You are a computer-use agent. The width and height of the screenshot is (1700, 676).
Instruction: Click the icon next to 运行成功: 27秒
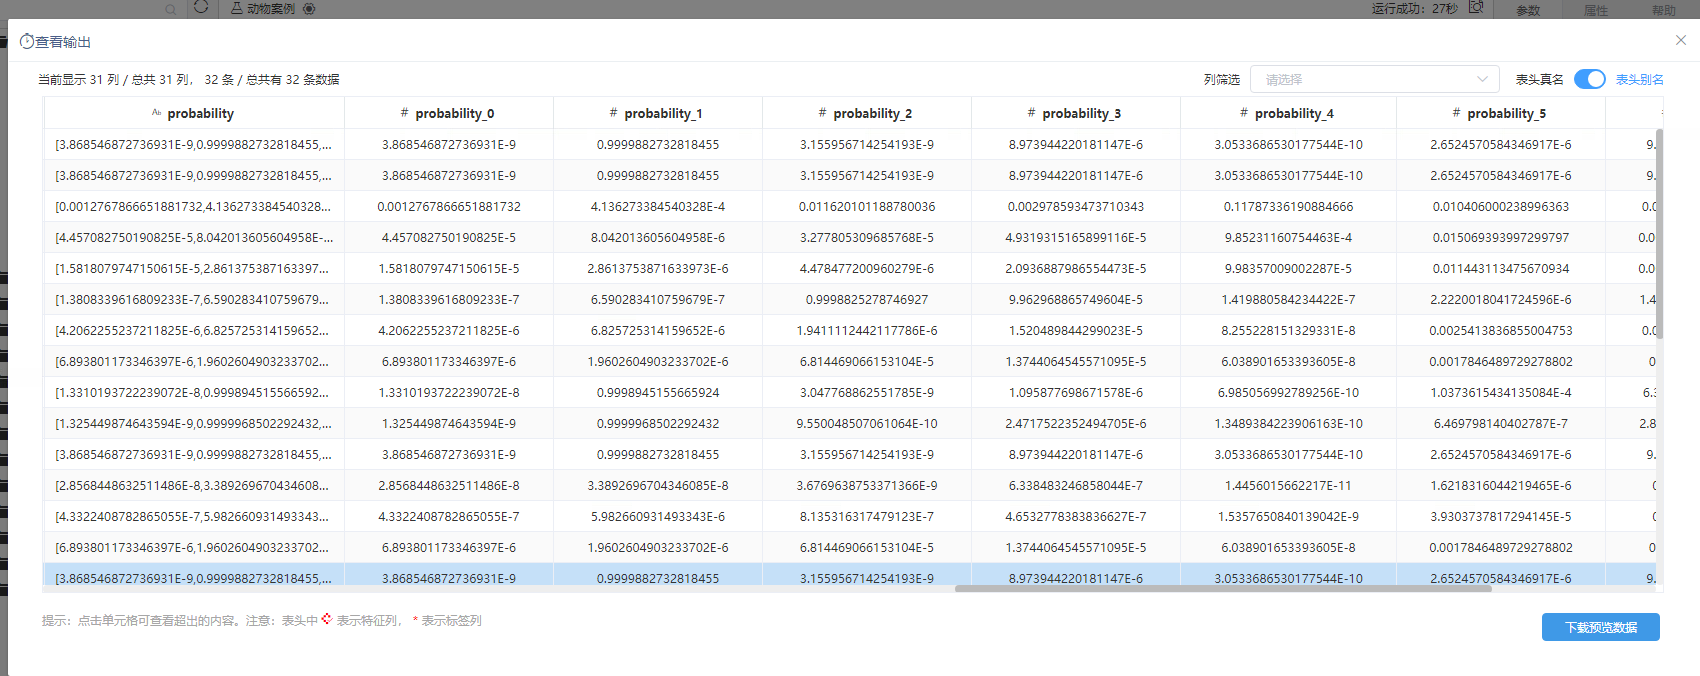(1476, 7)
